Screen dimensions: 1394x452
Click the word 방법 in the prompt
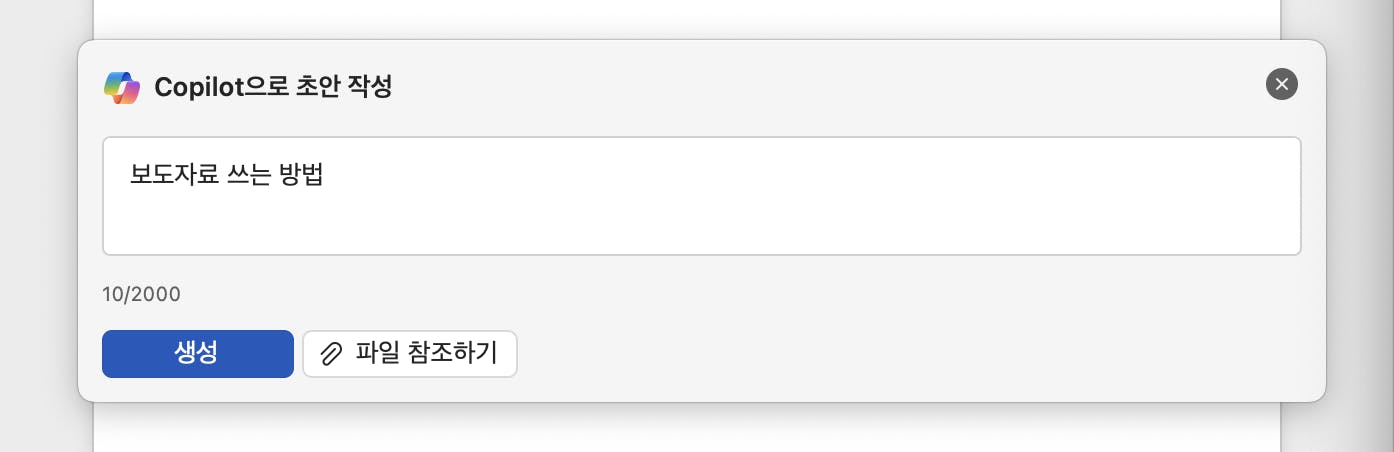tap(304, 175)
